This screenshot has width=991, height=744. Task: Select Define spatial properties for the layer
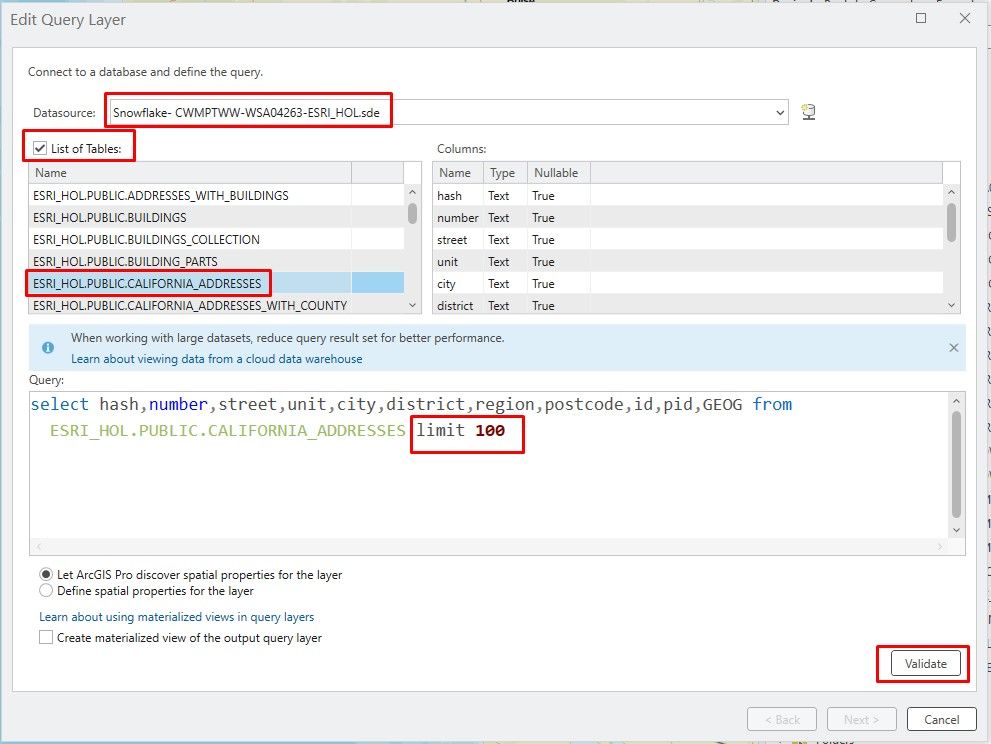click(46, 590)
